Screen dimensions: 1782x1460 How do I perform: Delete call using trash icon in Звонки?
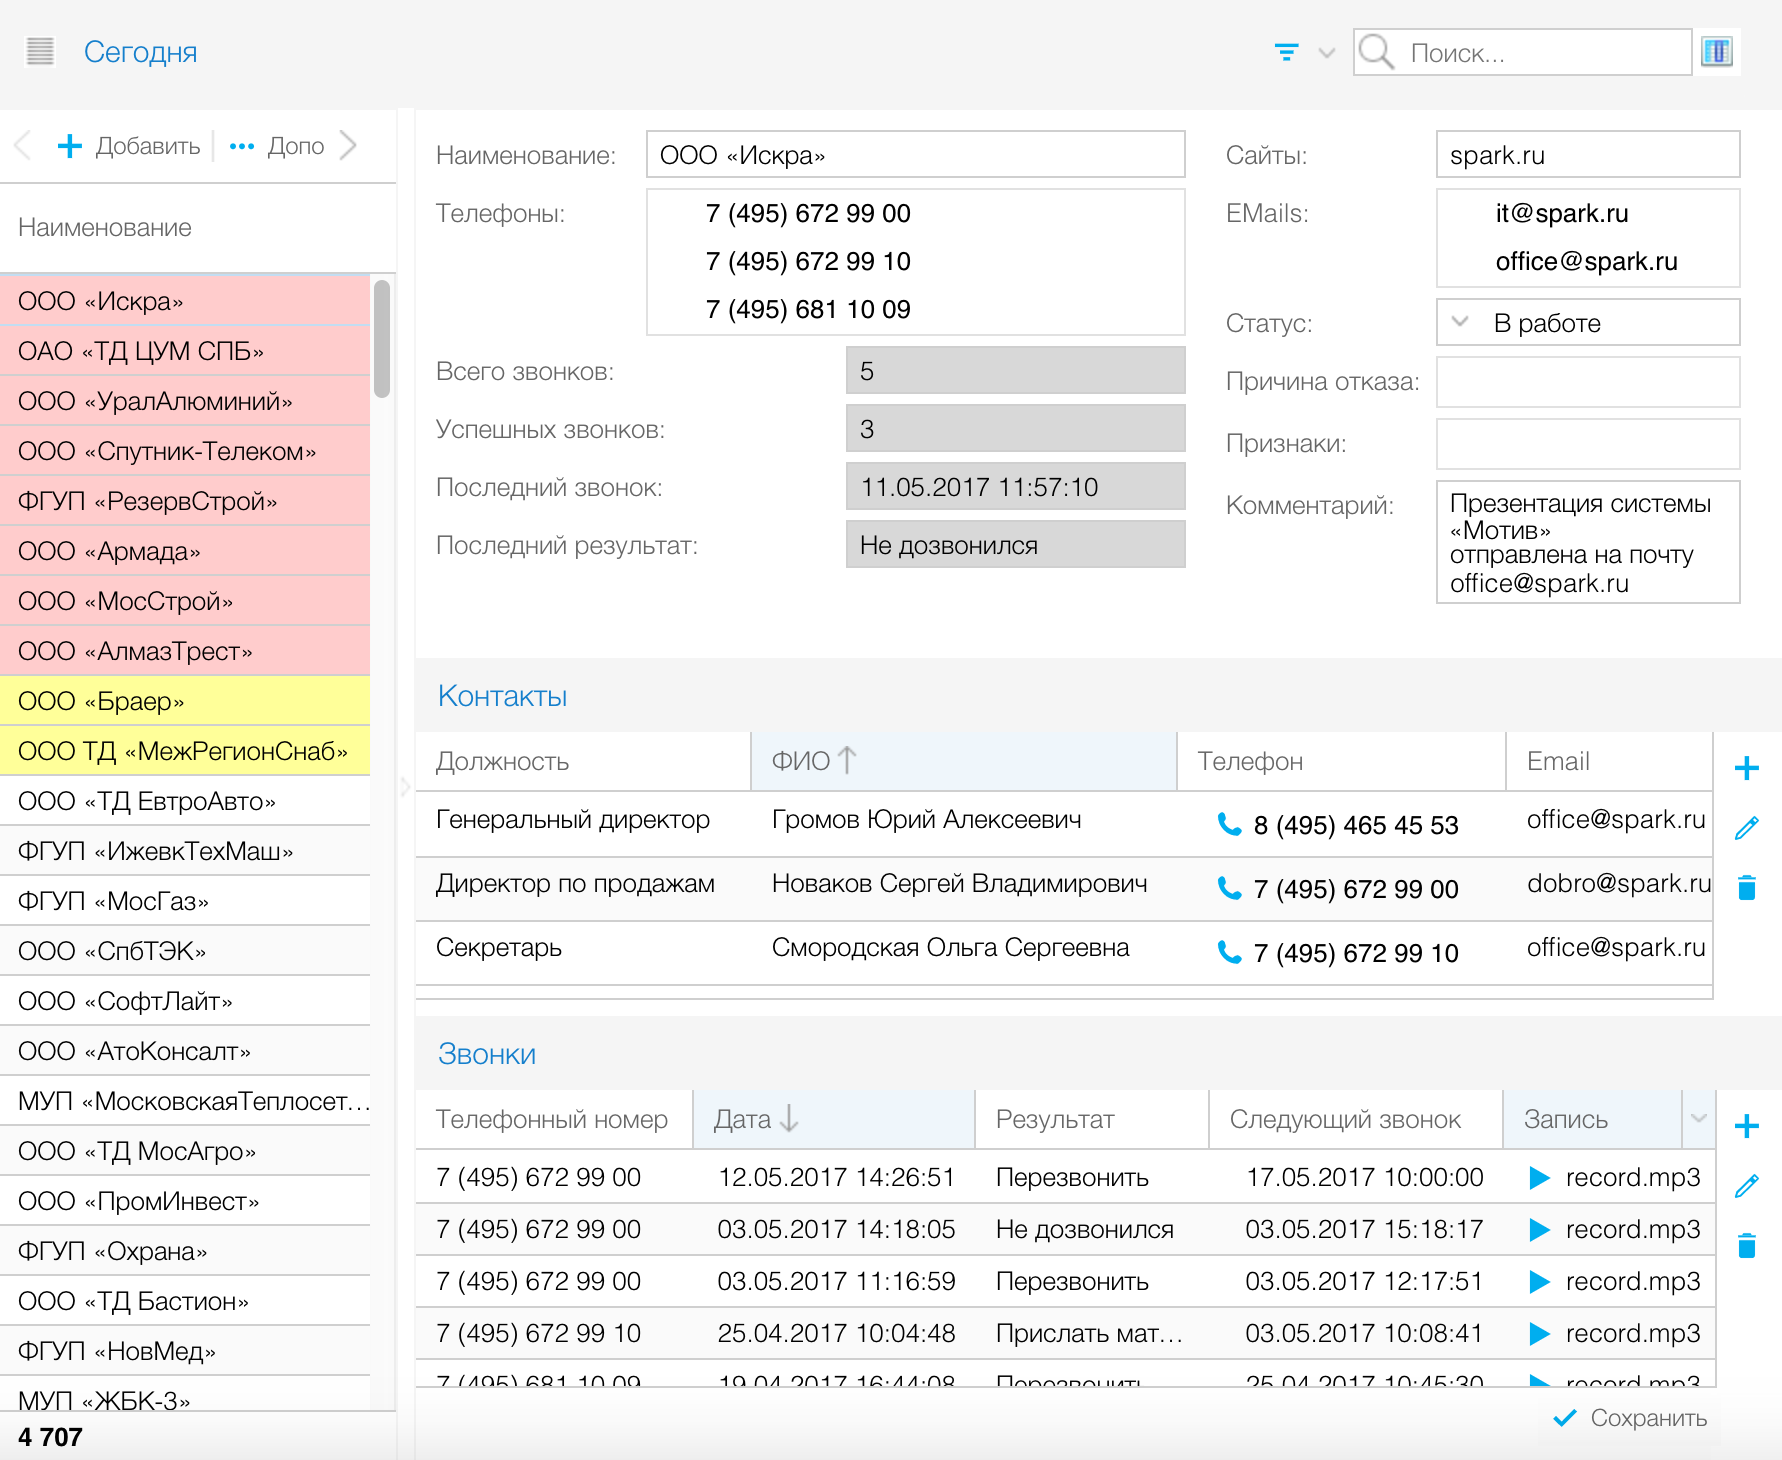(1746, 1245)
